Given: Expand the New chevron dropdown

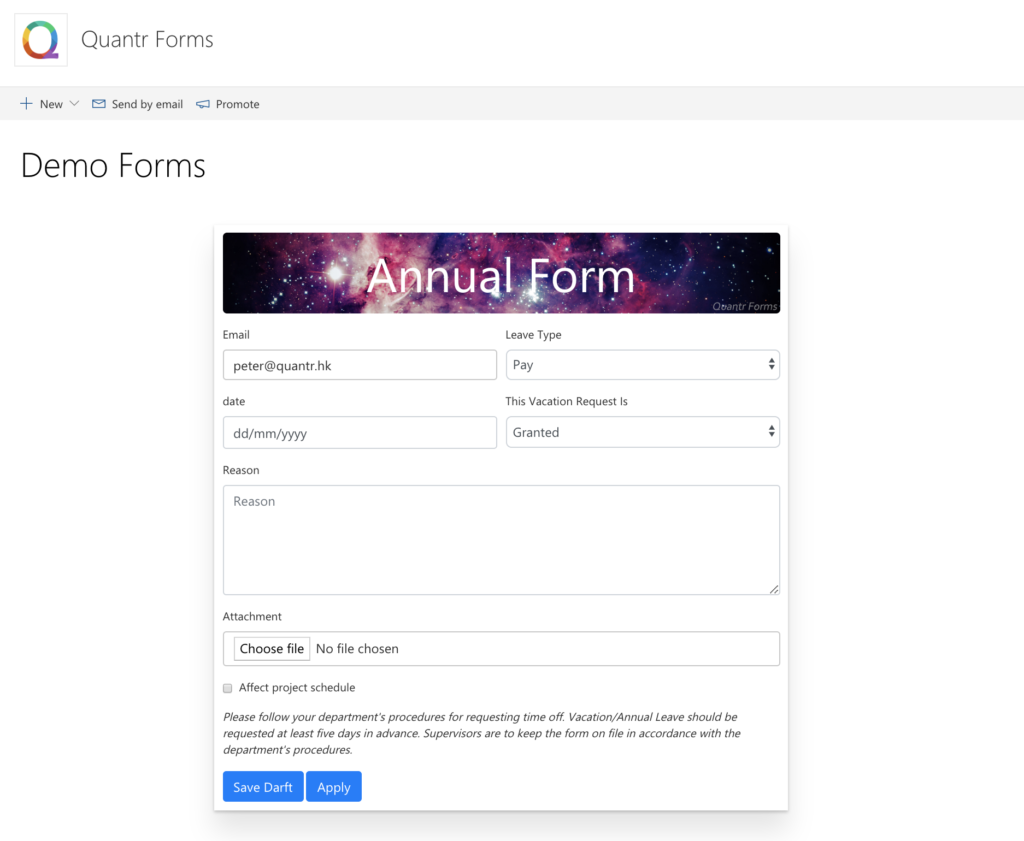Looking at the screenshot, I should 74,104.
